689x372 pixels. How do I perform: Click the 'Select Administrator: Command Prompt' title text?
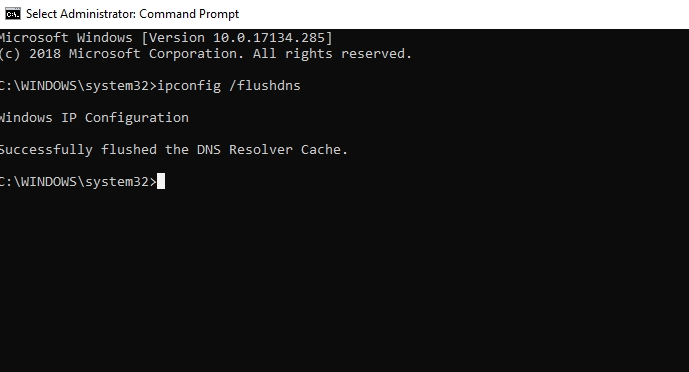point(132,14)
